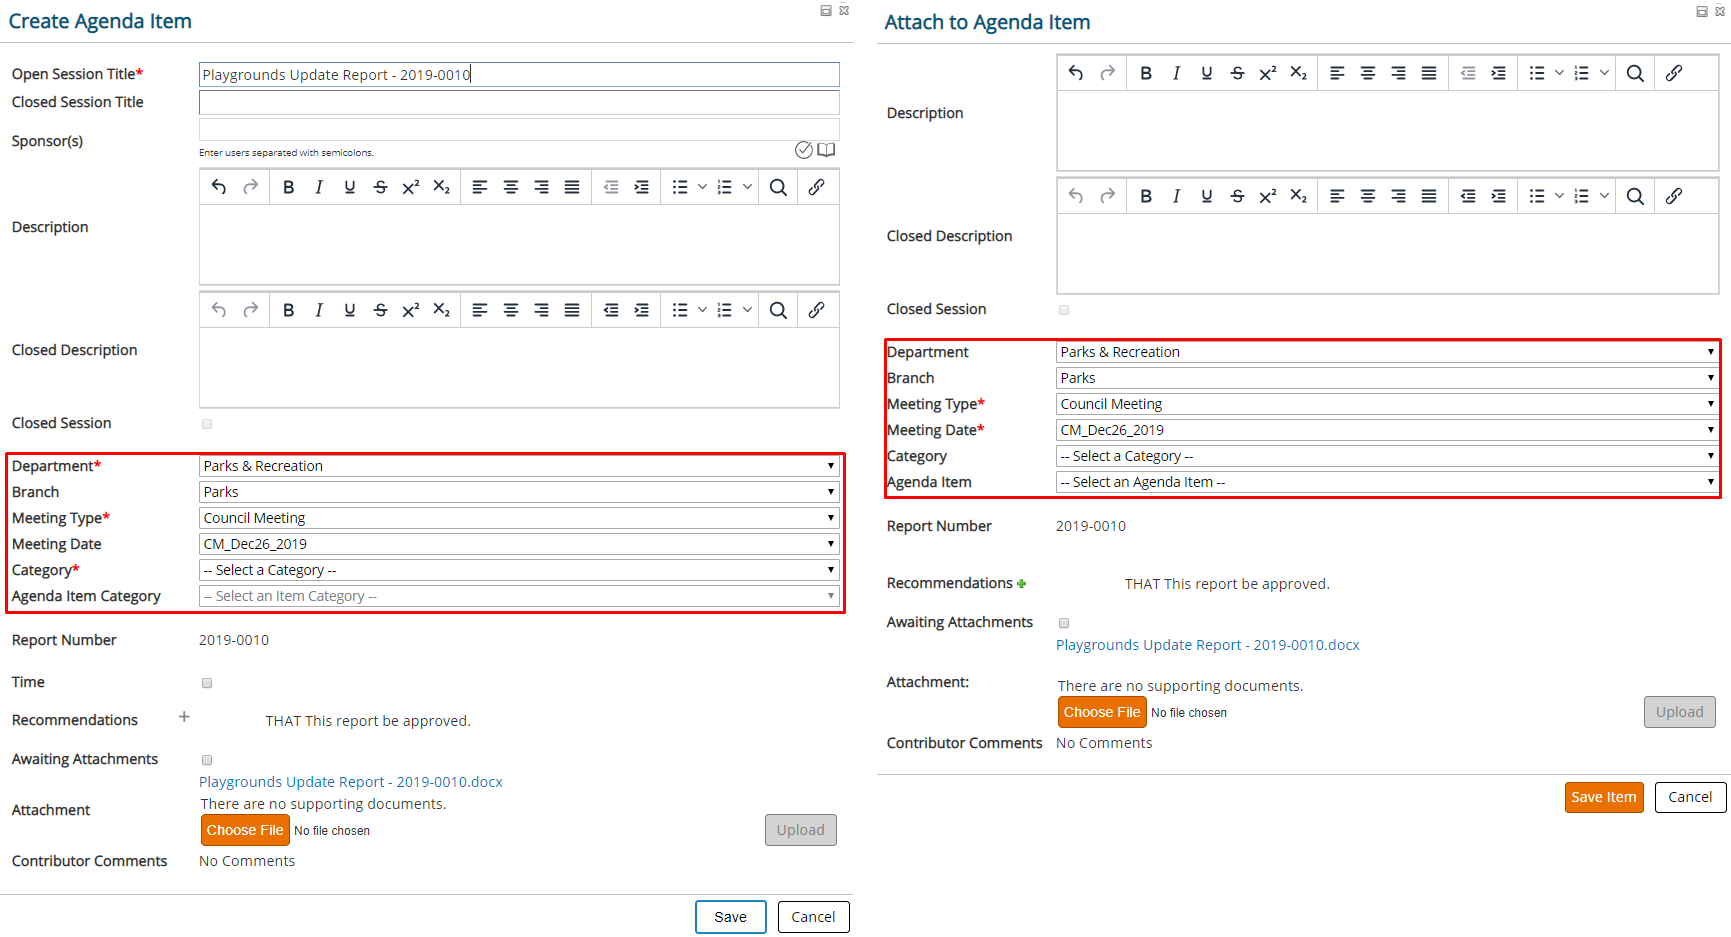Click Subscript in Create Agenda Item Description toolbar
This screenshot has height=937, width=1731.
click(x=441, y=187)
